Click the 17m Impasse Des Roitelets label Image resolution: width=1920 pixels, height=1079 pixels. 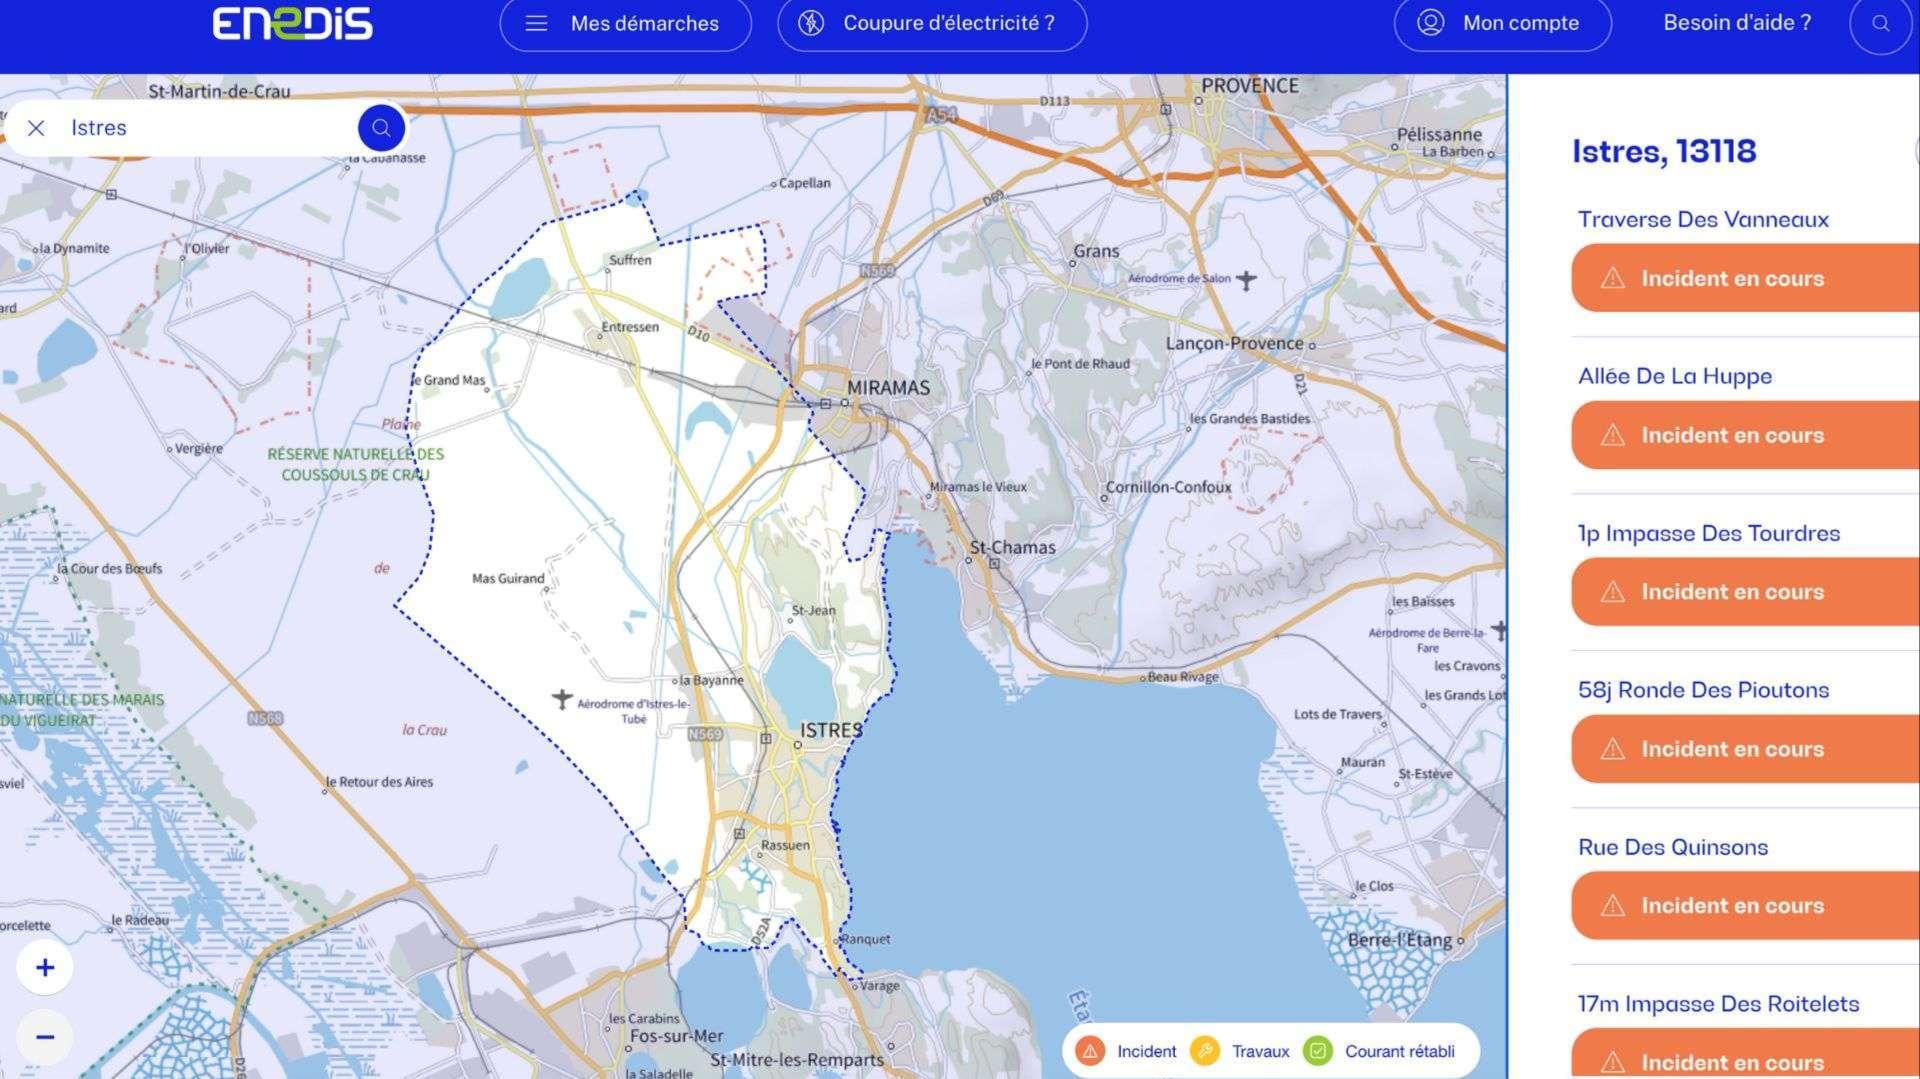click(1718, 1004)
